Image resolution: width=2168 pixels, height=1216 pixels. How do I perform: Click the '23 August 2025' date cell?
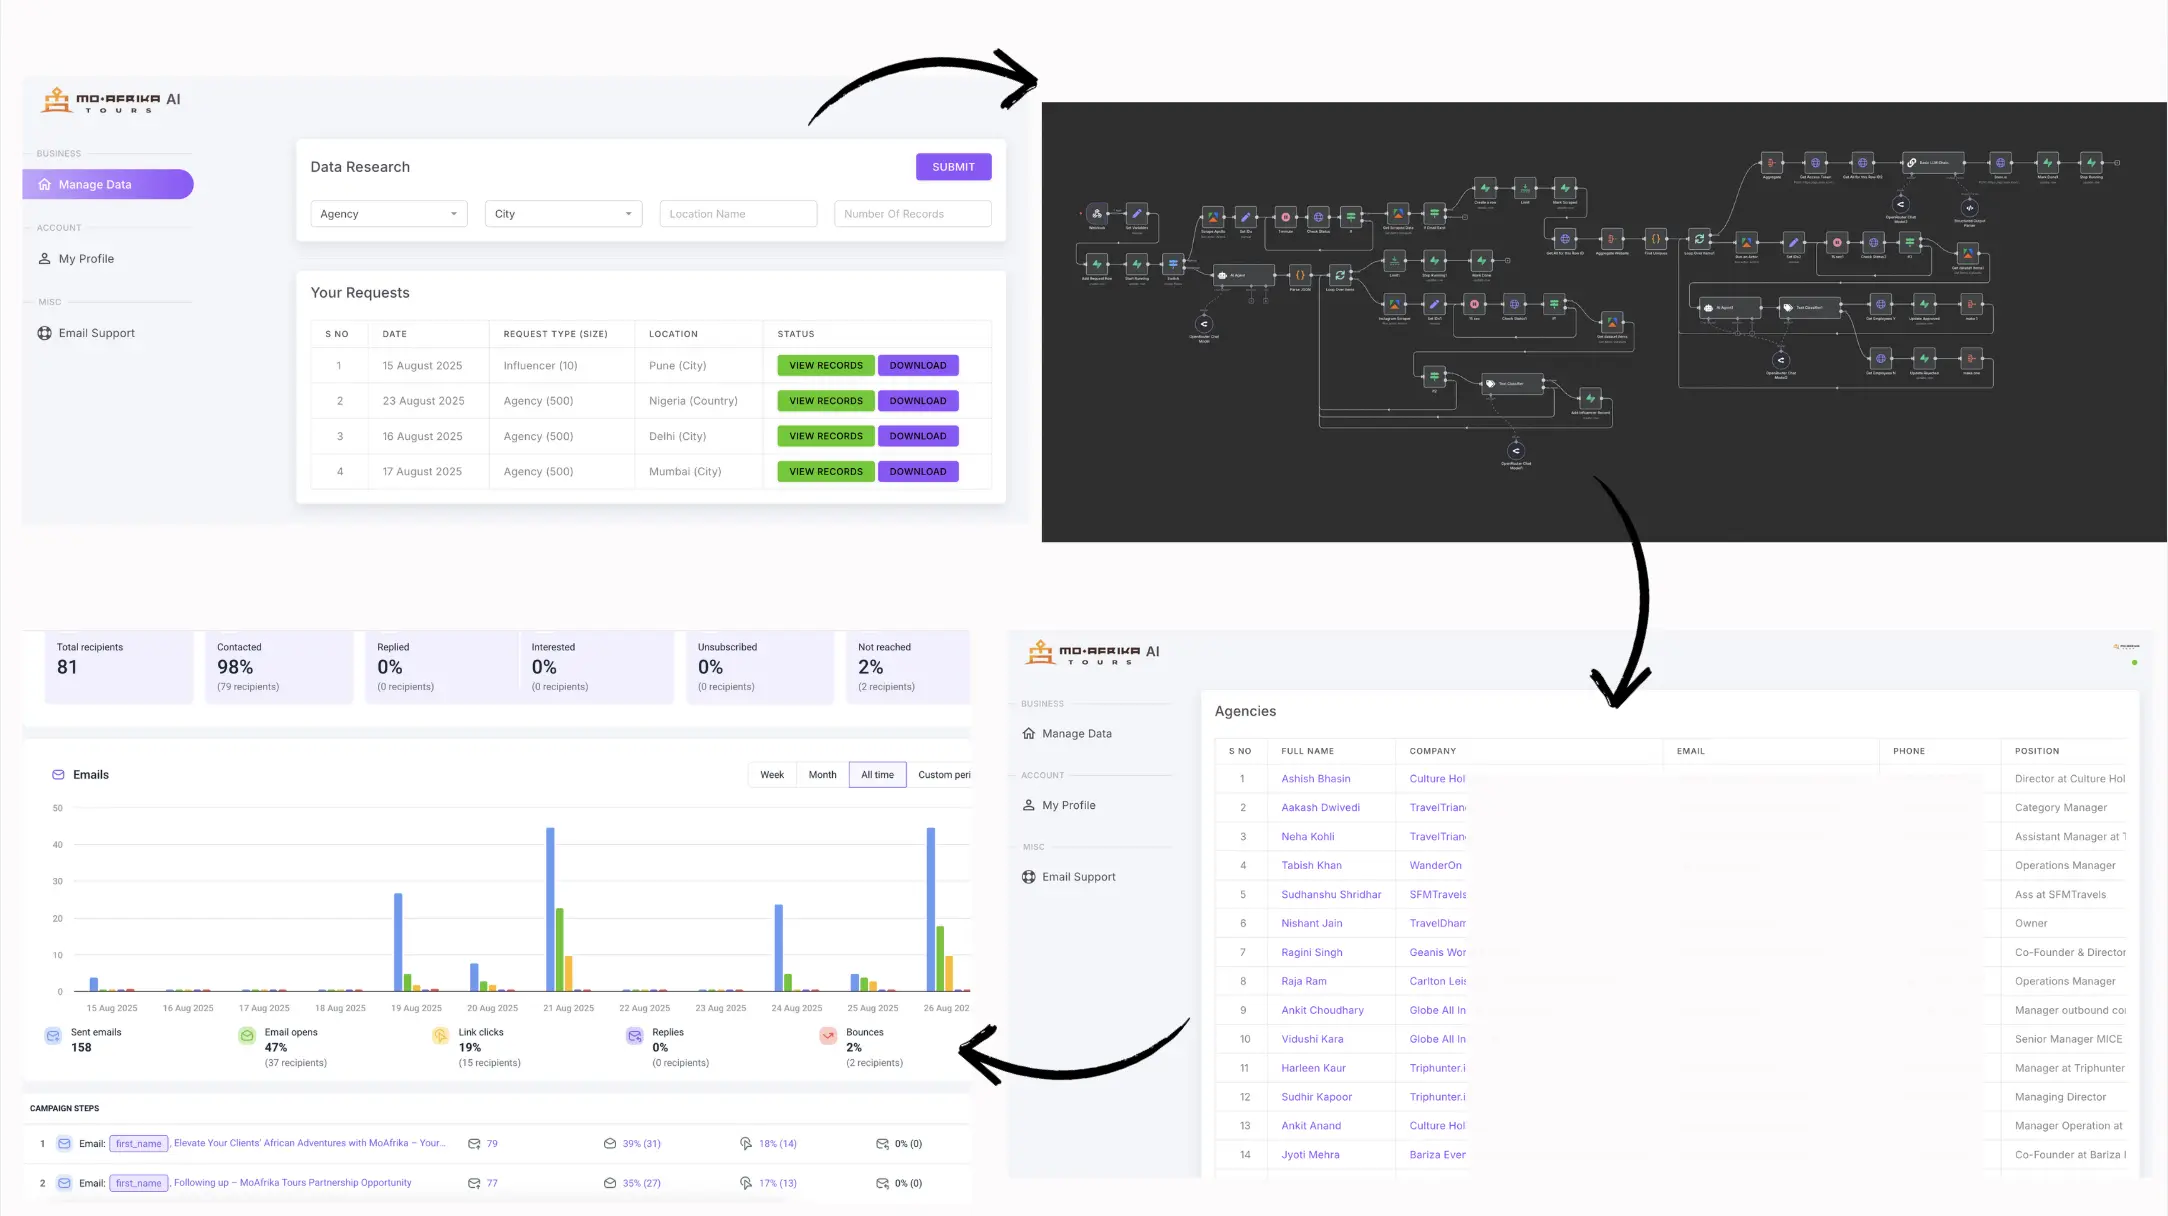[x=423, y=401]
